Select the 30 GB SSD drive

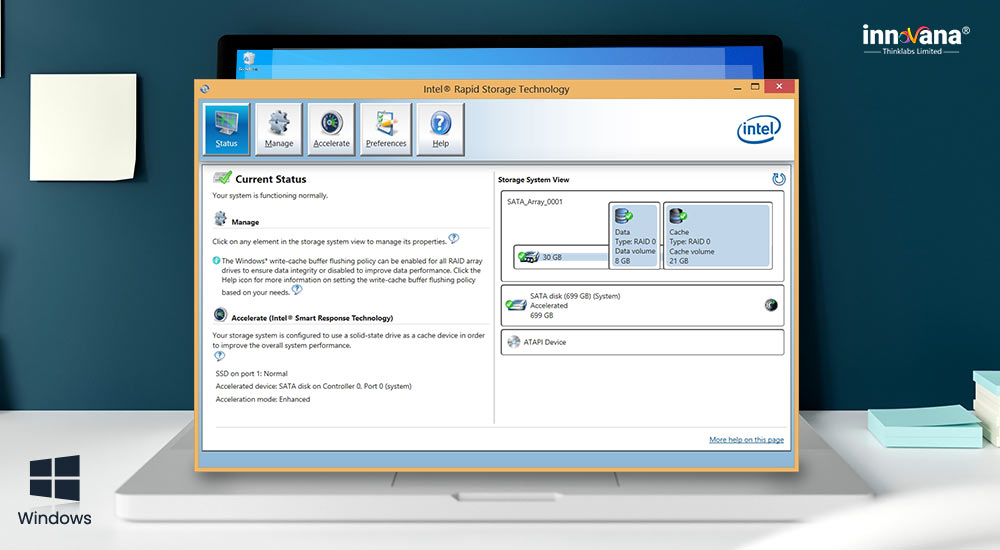(x=562, y=257)
